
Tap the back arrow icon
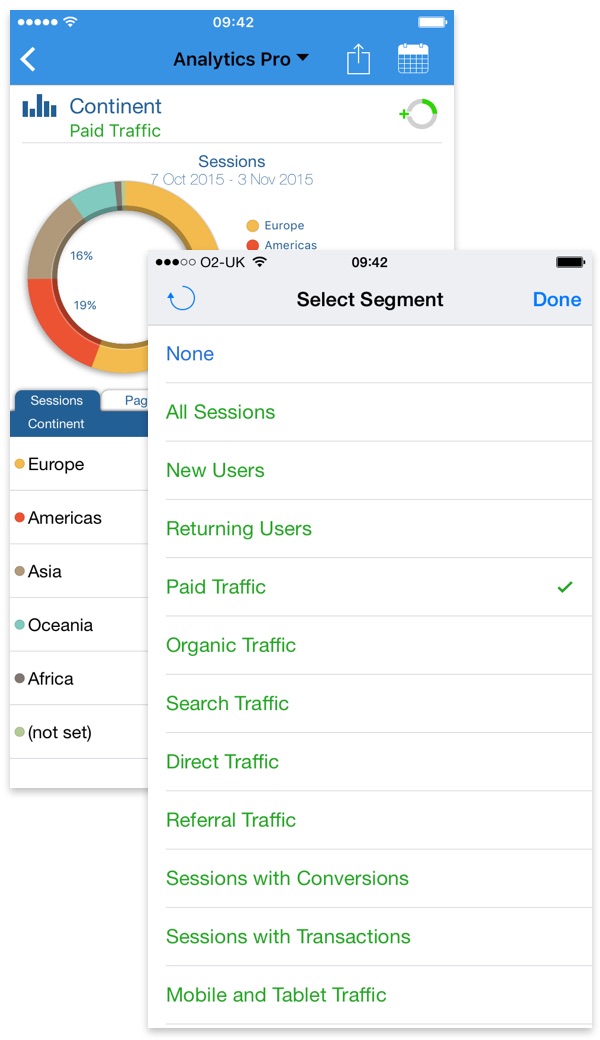pyautogui.click(x=29, y=60)
